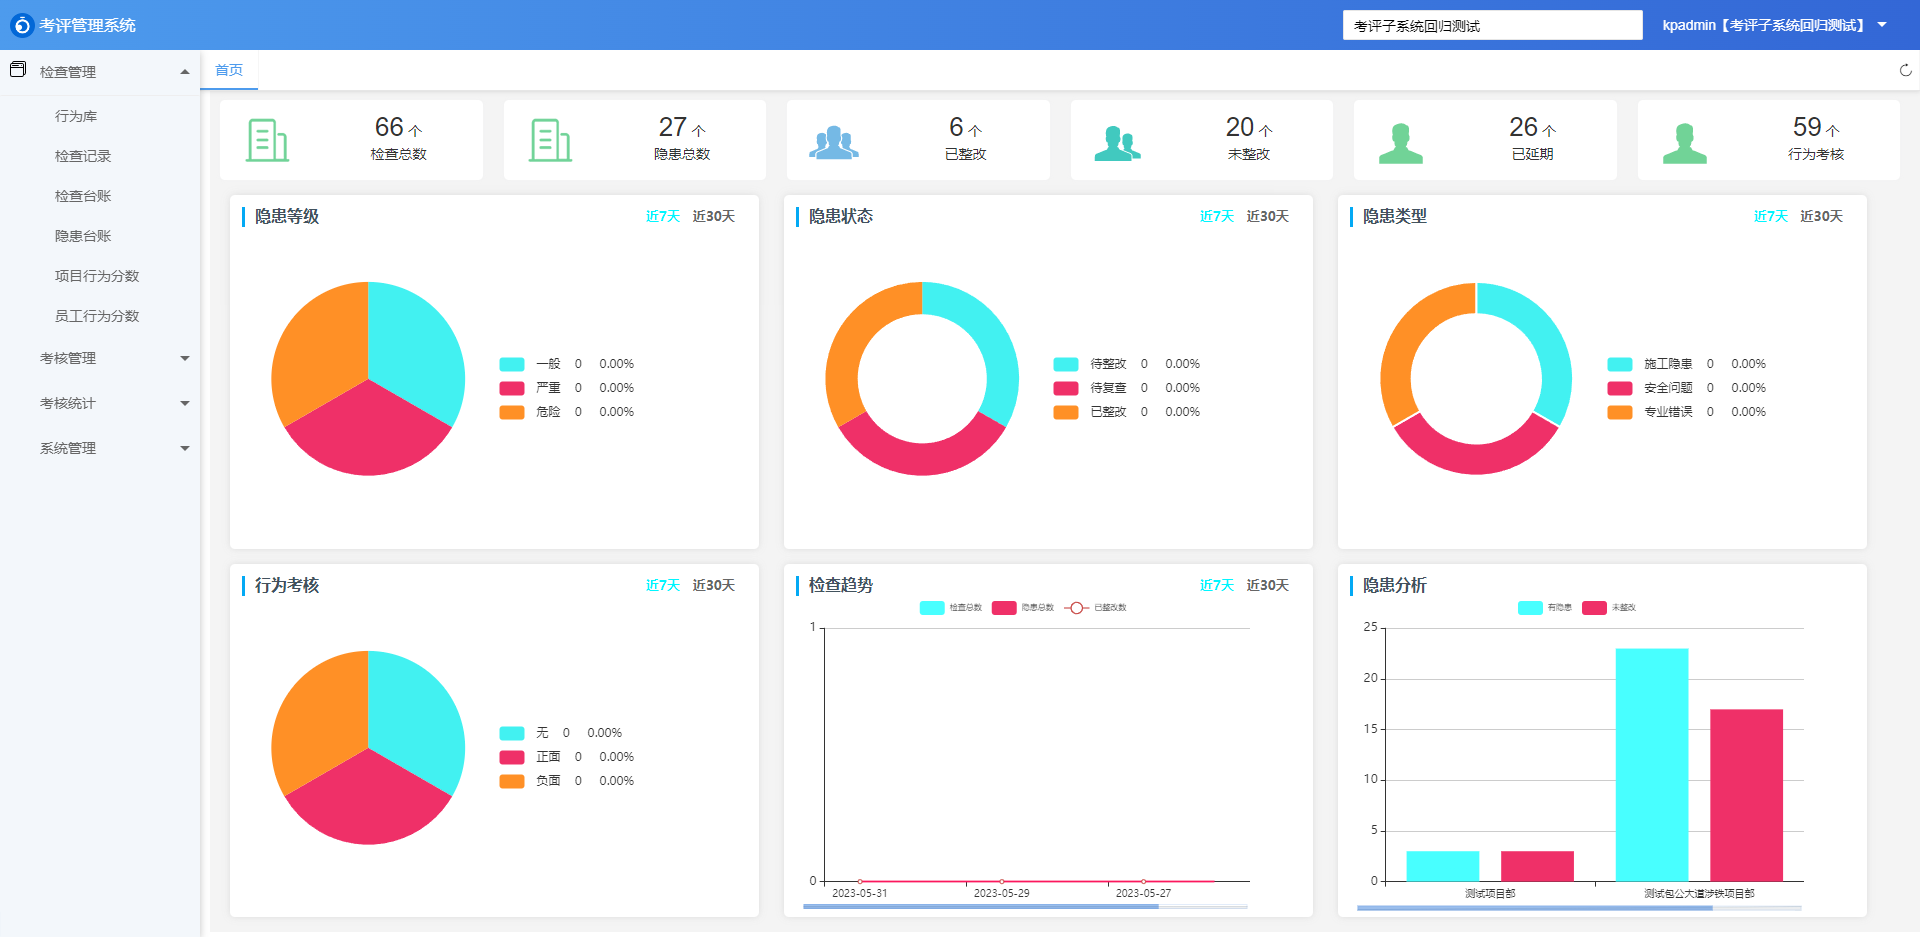This screenshot has height=937, width=1920.
Task: Toggle 隐患总数 series in 检查趋势 legend
Action: [x=1023, y=608]
